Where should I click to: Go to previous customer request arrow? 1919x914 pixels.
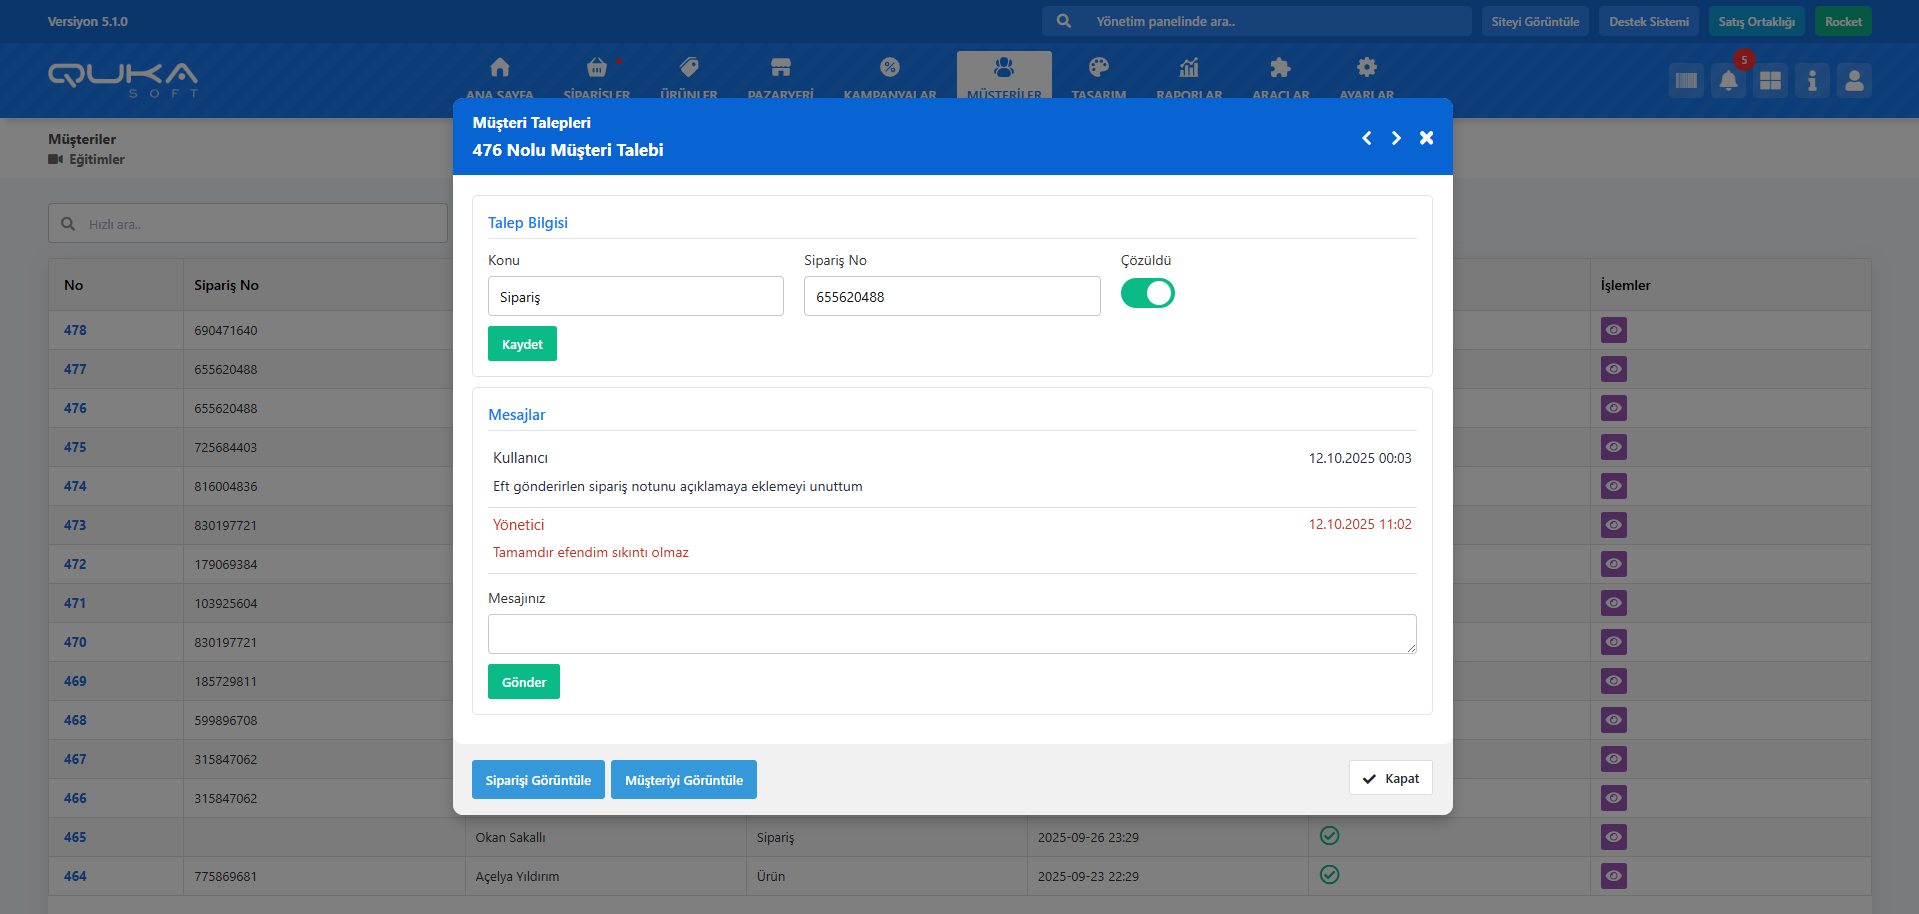[1366, 138]
